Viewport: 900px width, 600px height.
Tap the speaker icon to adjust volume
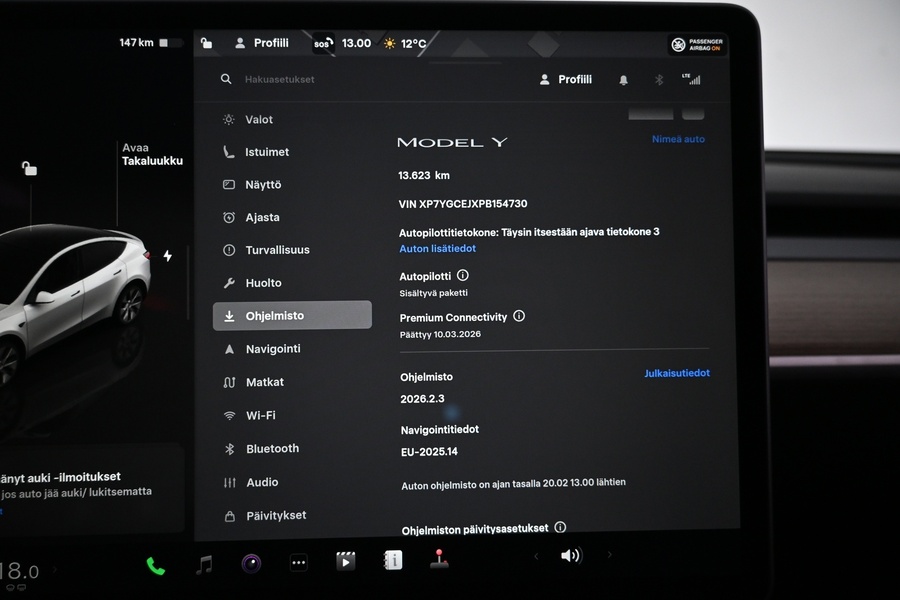coord(571,556)
